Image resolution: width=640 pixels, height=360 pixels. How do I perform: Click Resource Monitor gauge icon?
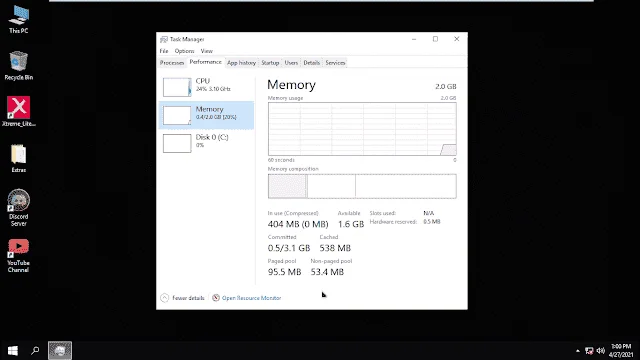[x=216, y=298]
